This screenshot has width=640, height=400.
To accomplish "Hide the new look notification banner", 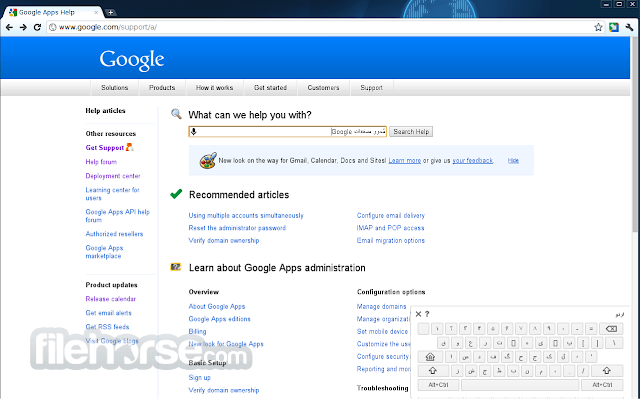I will pyautogui.click(x=513, y=160).
